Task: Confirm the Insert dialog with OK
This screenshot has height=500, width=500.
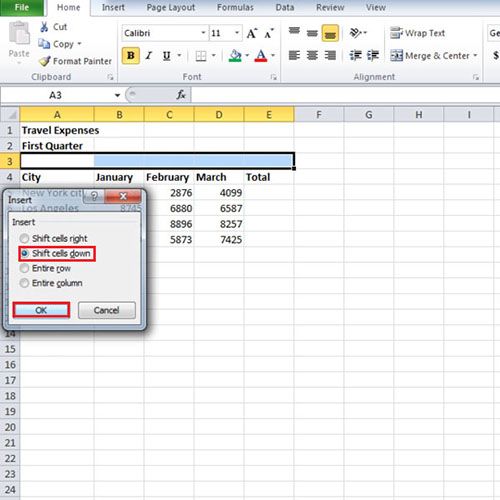Action: point(41,310)
